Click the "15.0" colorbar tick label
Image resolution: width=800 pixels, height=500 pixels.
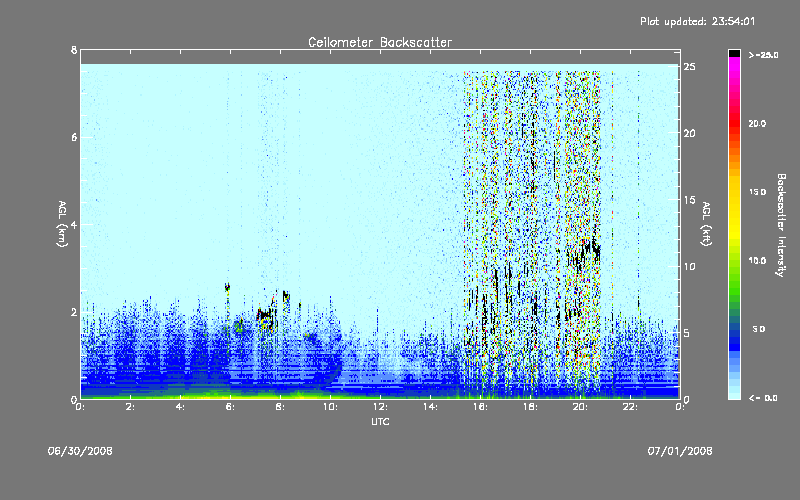point(757,192)
